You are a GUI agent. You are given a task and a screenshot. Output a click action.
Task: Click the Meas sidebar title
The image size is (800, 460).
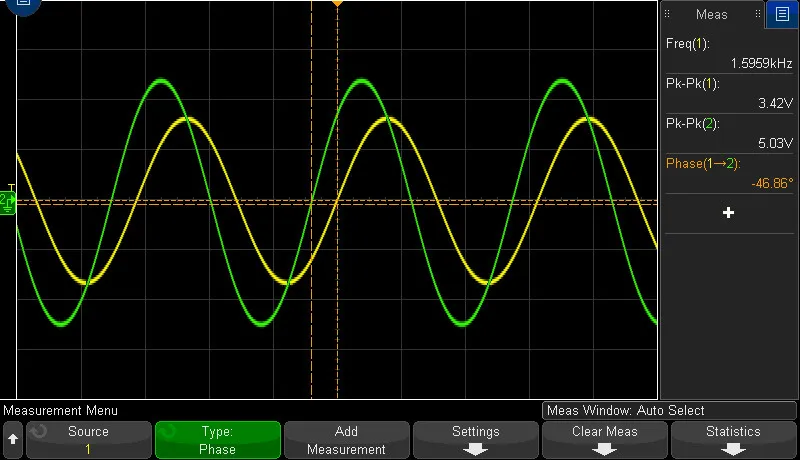712,14
